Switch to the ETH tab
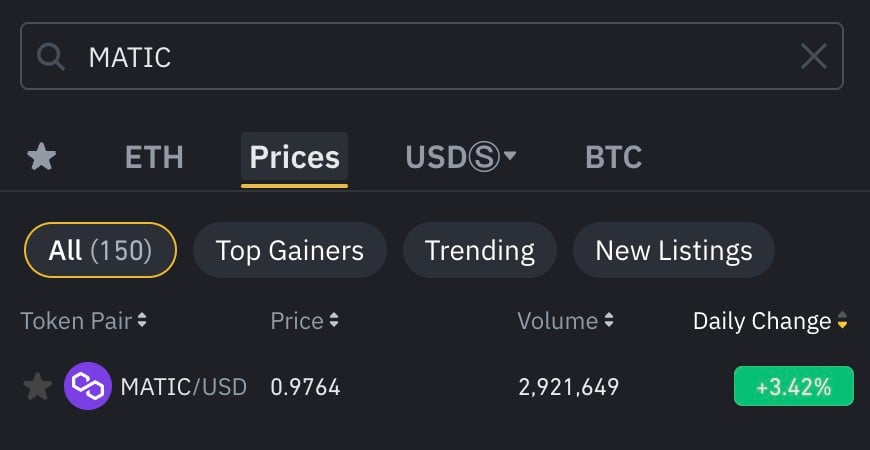The height and width of the screenshot is (450, 870). click(154, 158)
